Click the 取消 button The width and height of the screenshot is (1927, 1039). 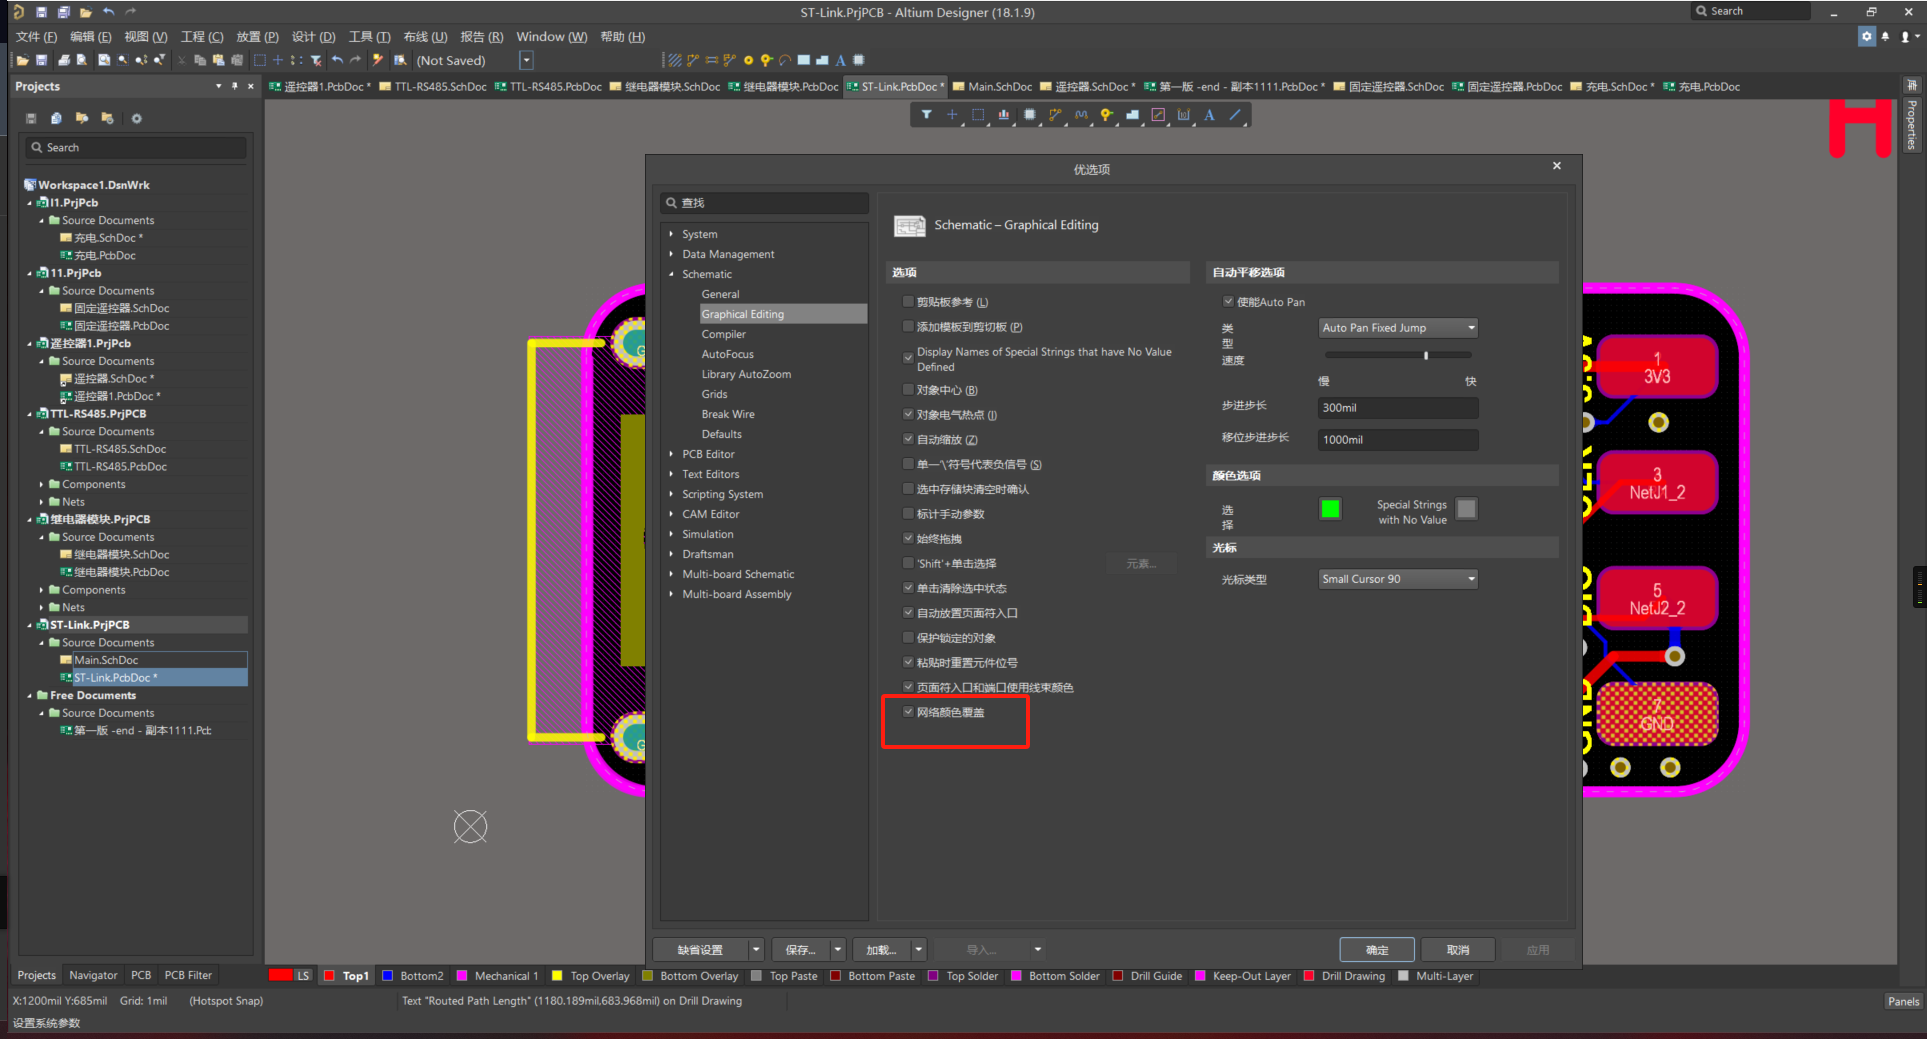pos(1457,950)
